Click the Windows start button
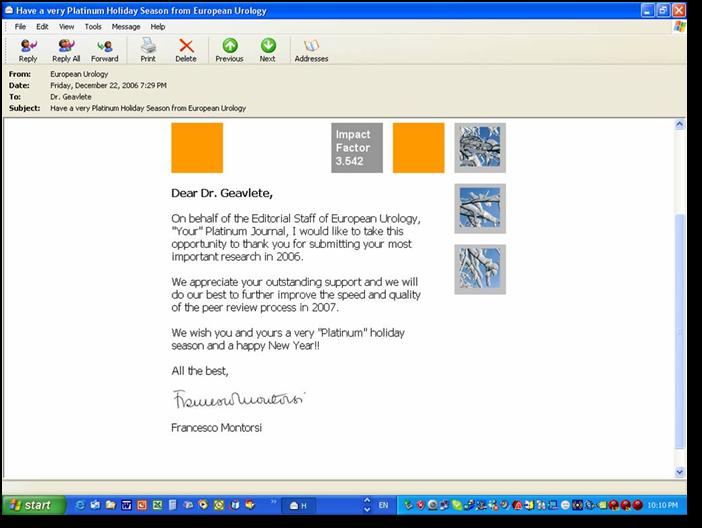702x528 pixels. [x=34, y=505]
